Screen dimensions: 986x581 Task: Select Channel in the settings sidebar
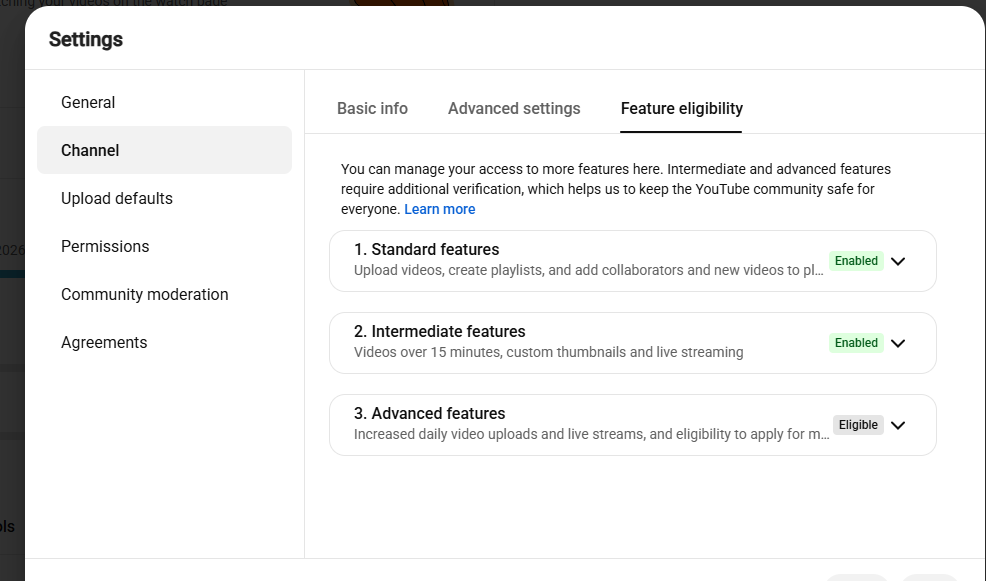(164, 150)
